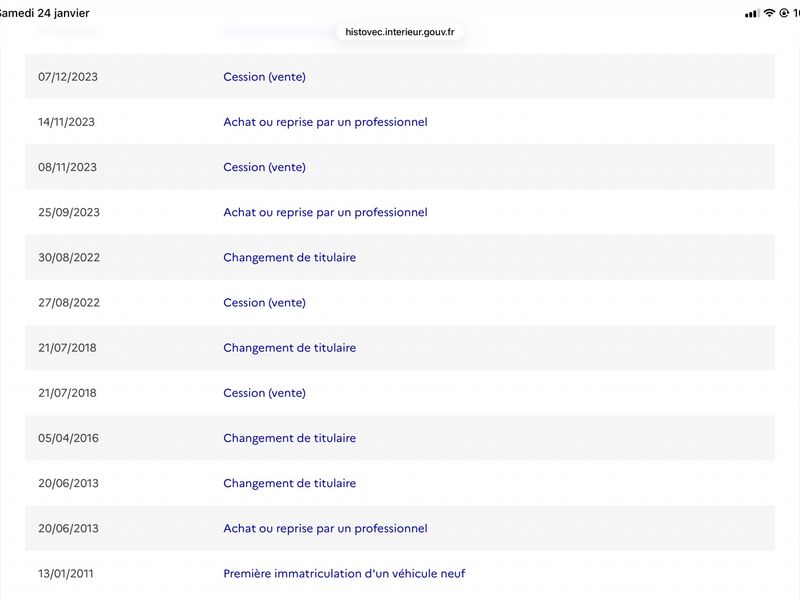
Task: Open Changement de titulaire dated 30/08/2022
Action: [x=289, y=257]
